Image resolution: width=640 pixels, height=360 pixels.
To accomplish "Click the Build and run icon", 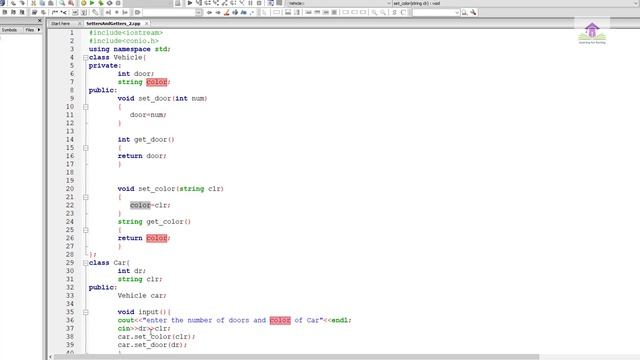I will point(101,3).
